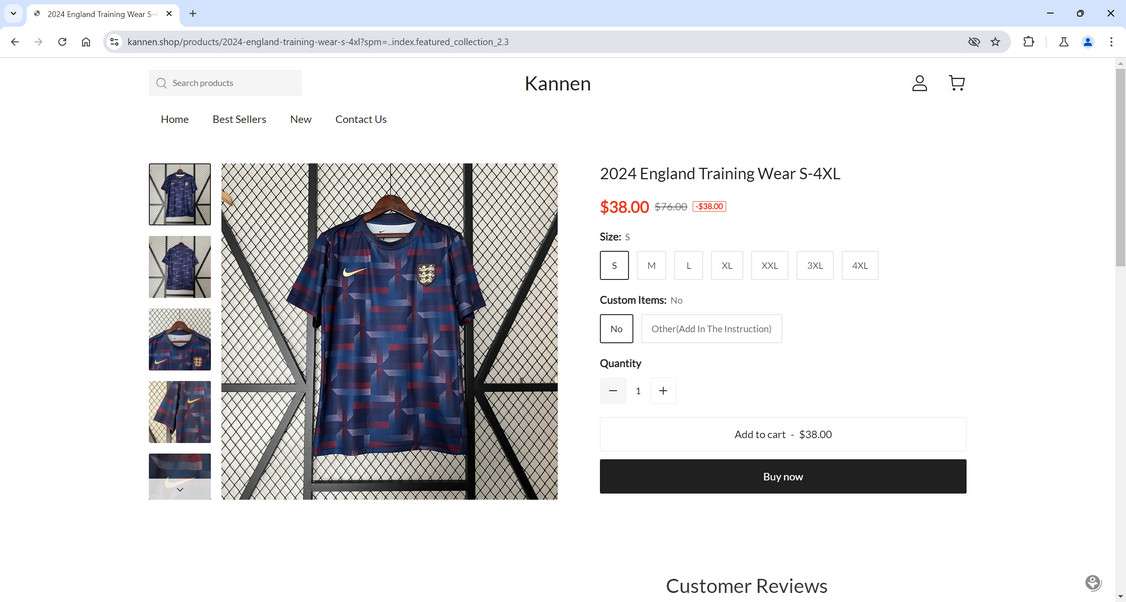Viewport: 1126px width, 602px height.
Task: View the second jersey thumbnail
Action: (x=180, y=267)
